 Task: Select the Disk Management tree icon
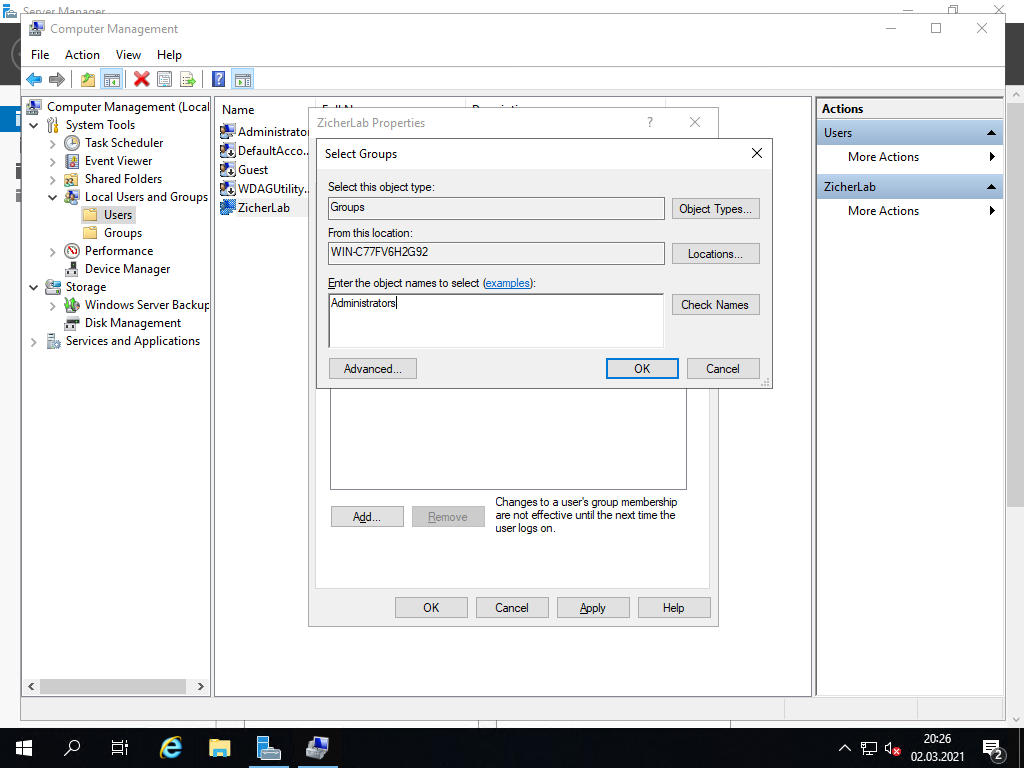(x=72, y=323)
